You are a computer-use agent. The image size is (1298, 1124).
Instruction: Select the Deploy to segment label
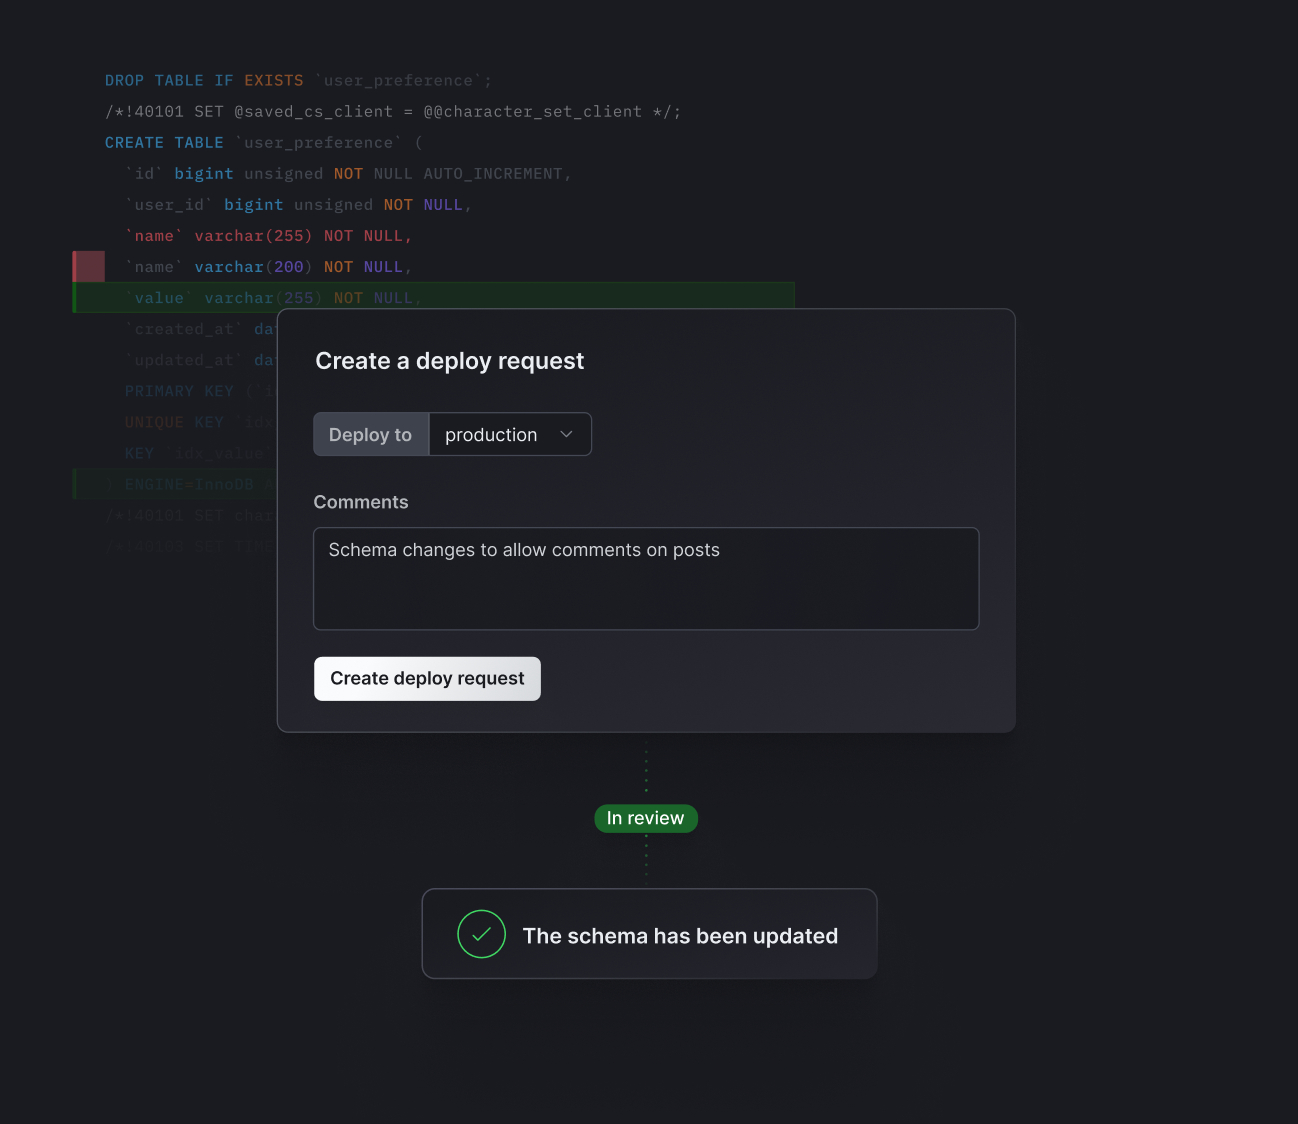[x=370, y=434]
